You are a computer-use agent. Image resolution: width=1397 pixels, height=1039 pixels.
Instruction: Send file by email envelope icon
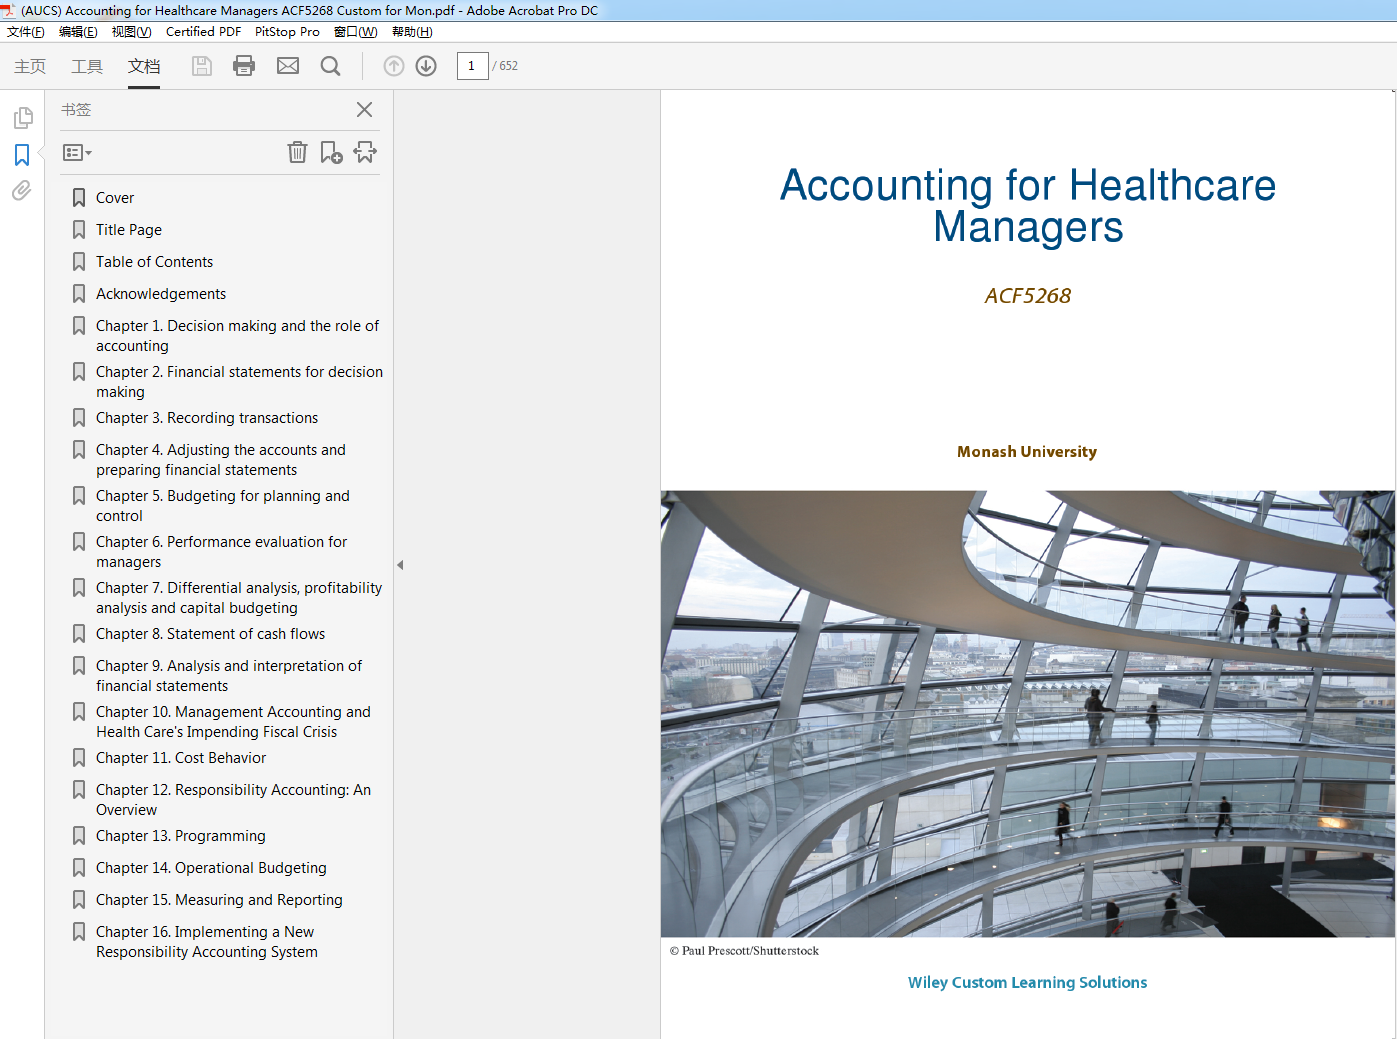point(288,66)
